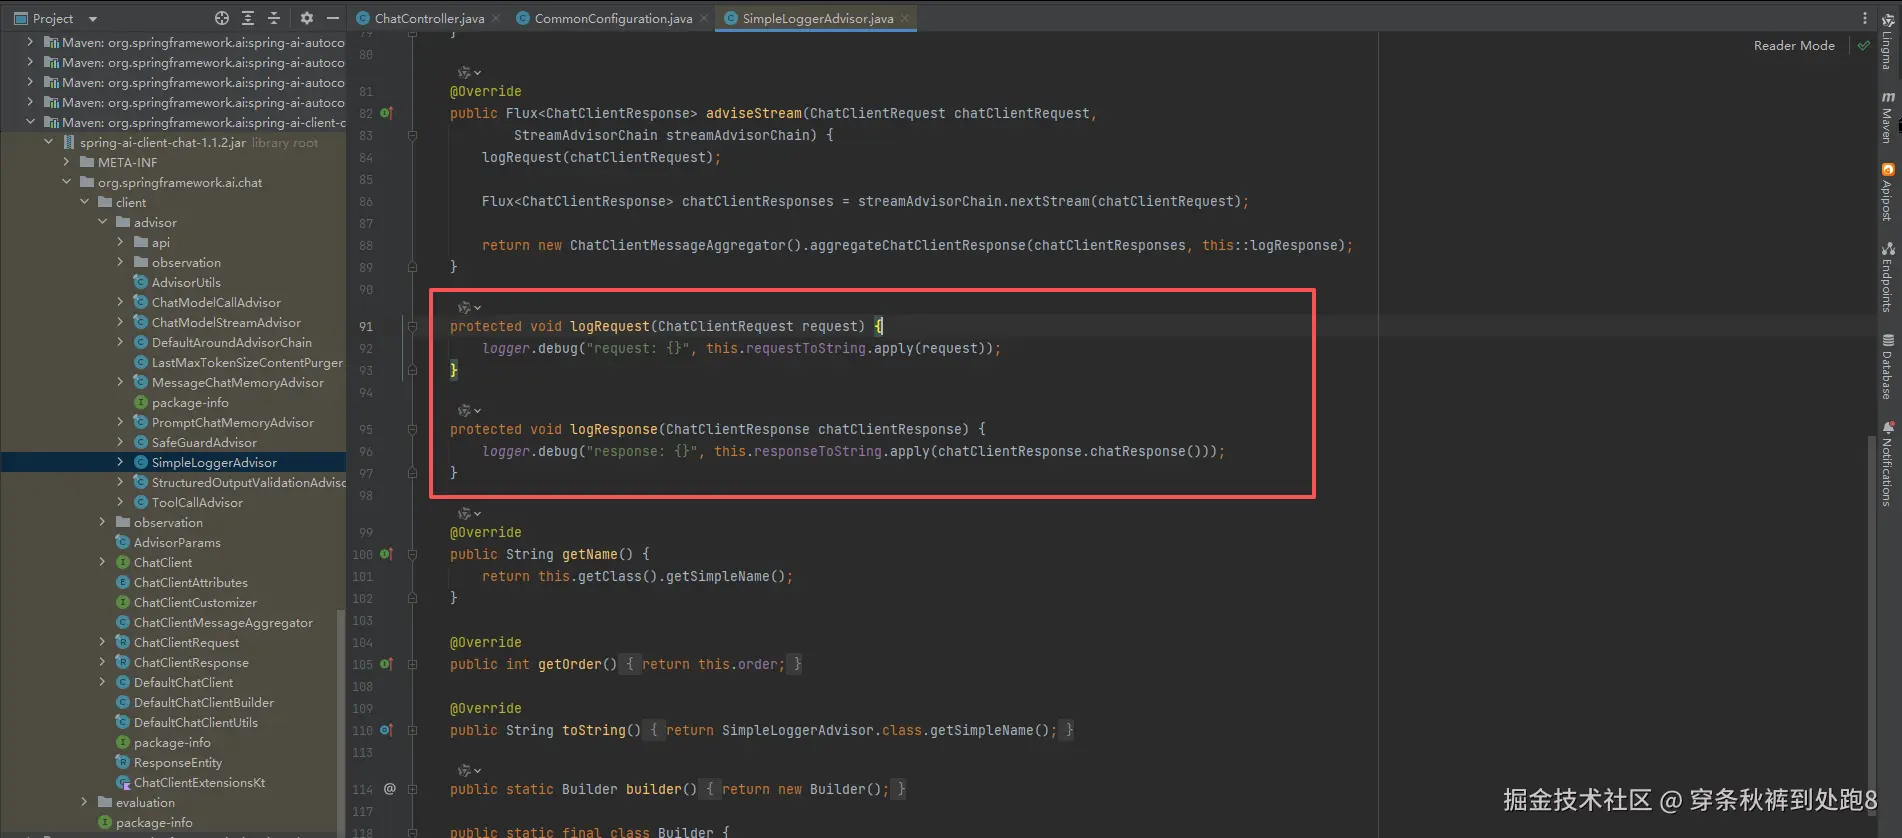This screenshot has width=1902, height=838.
Task: Select AdvisorUtils in the project tree
Action: pos(186,282)
